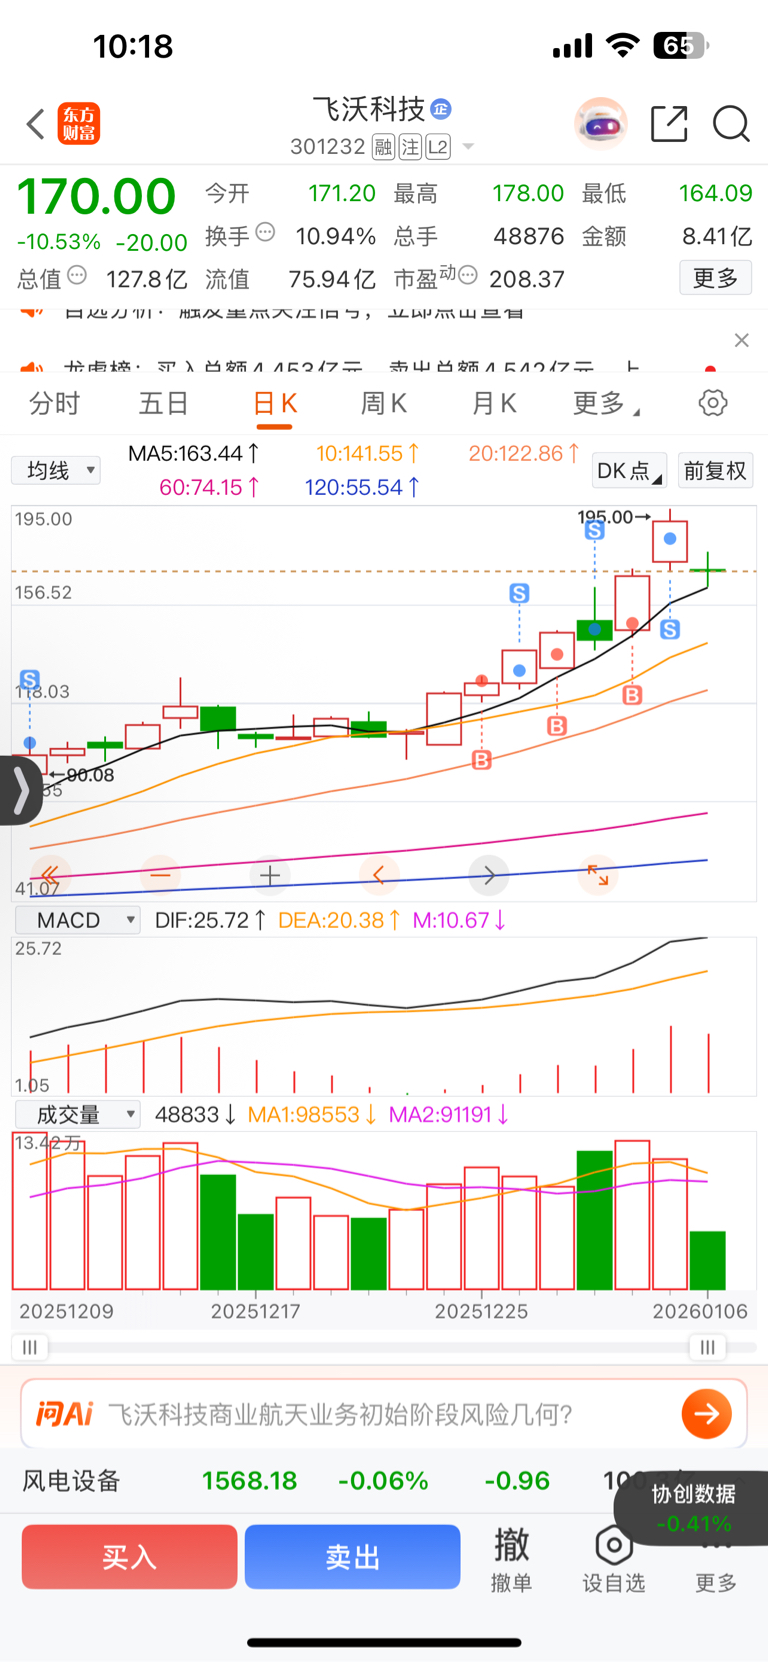This screenshot has width=768, height=1662.
Task: Tap right handle of date range slider
Action: click(708, 1347)
